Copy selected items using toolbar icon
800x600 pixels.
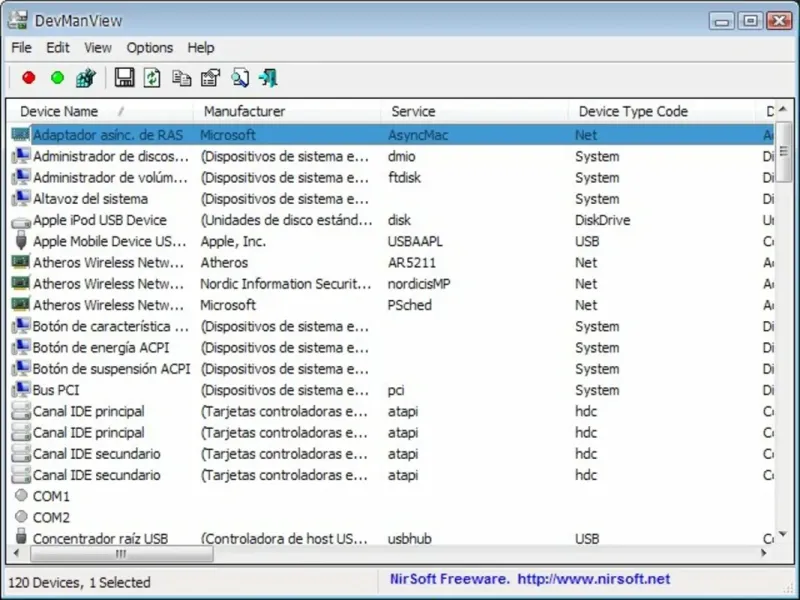[181, 77]
